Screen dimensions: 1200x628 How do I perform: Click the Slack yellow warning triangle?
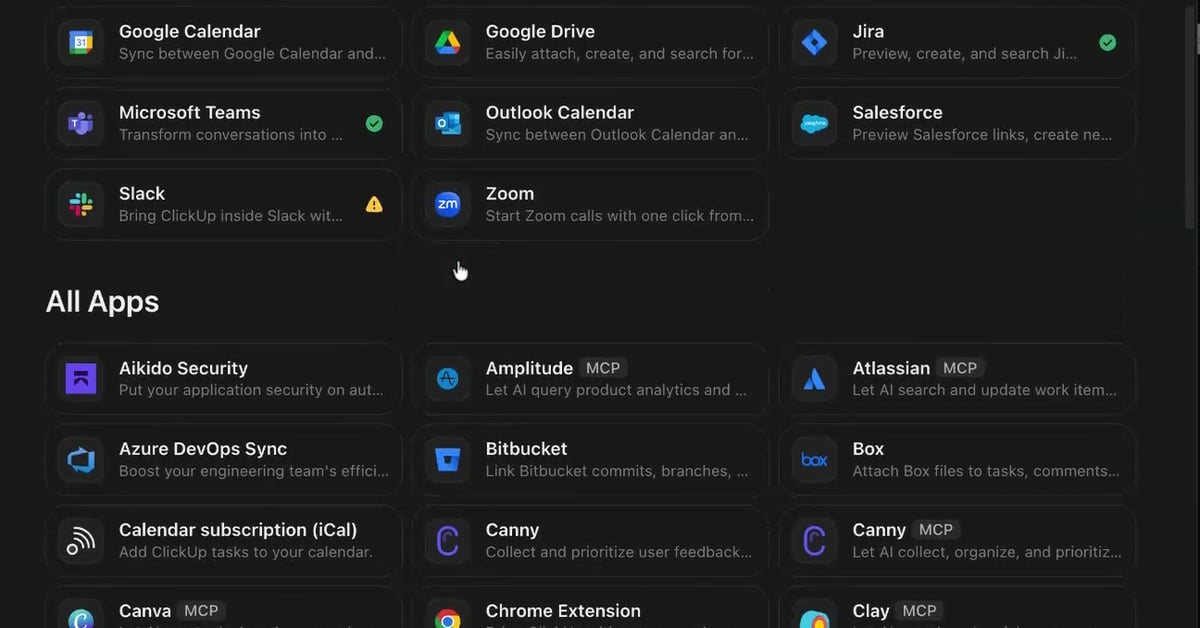coord(374,204)
